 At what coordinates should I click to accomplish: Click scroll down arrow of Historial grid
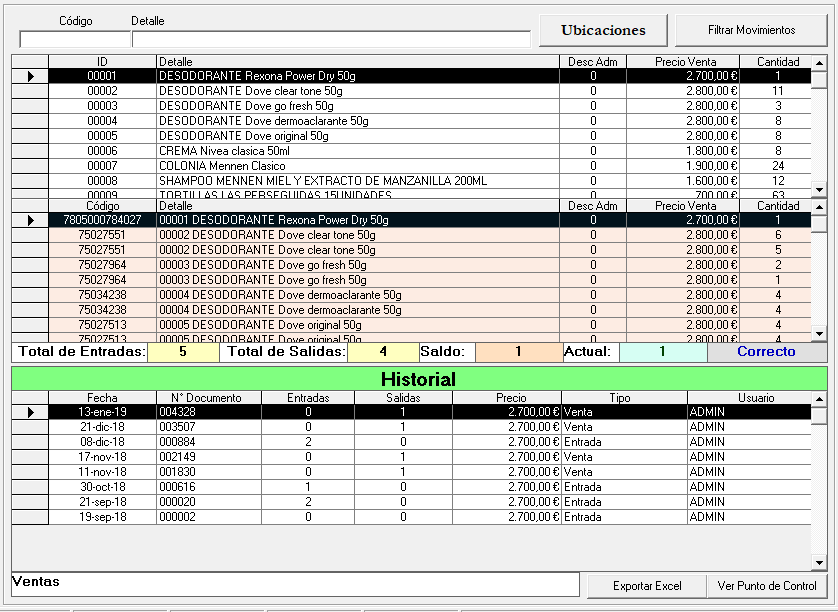pos(819,562)
